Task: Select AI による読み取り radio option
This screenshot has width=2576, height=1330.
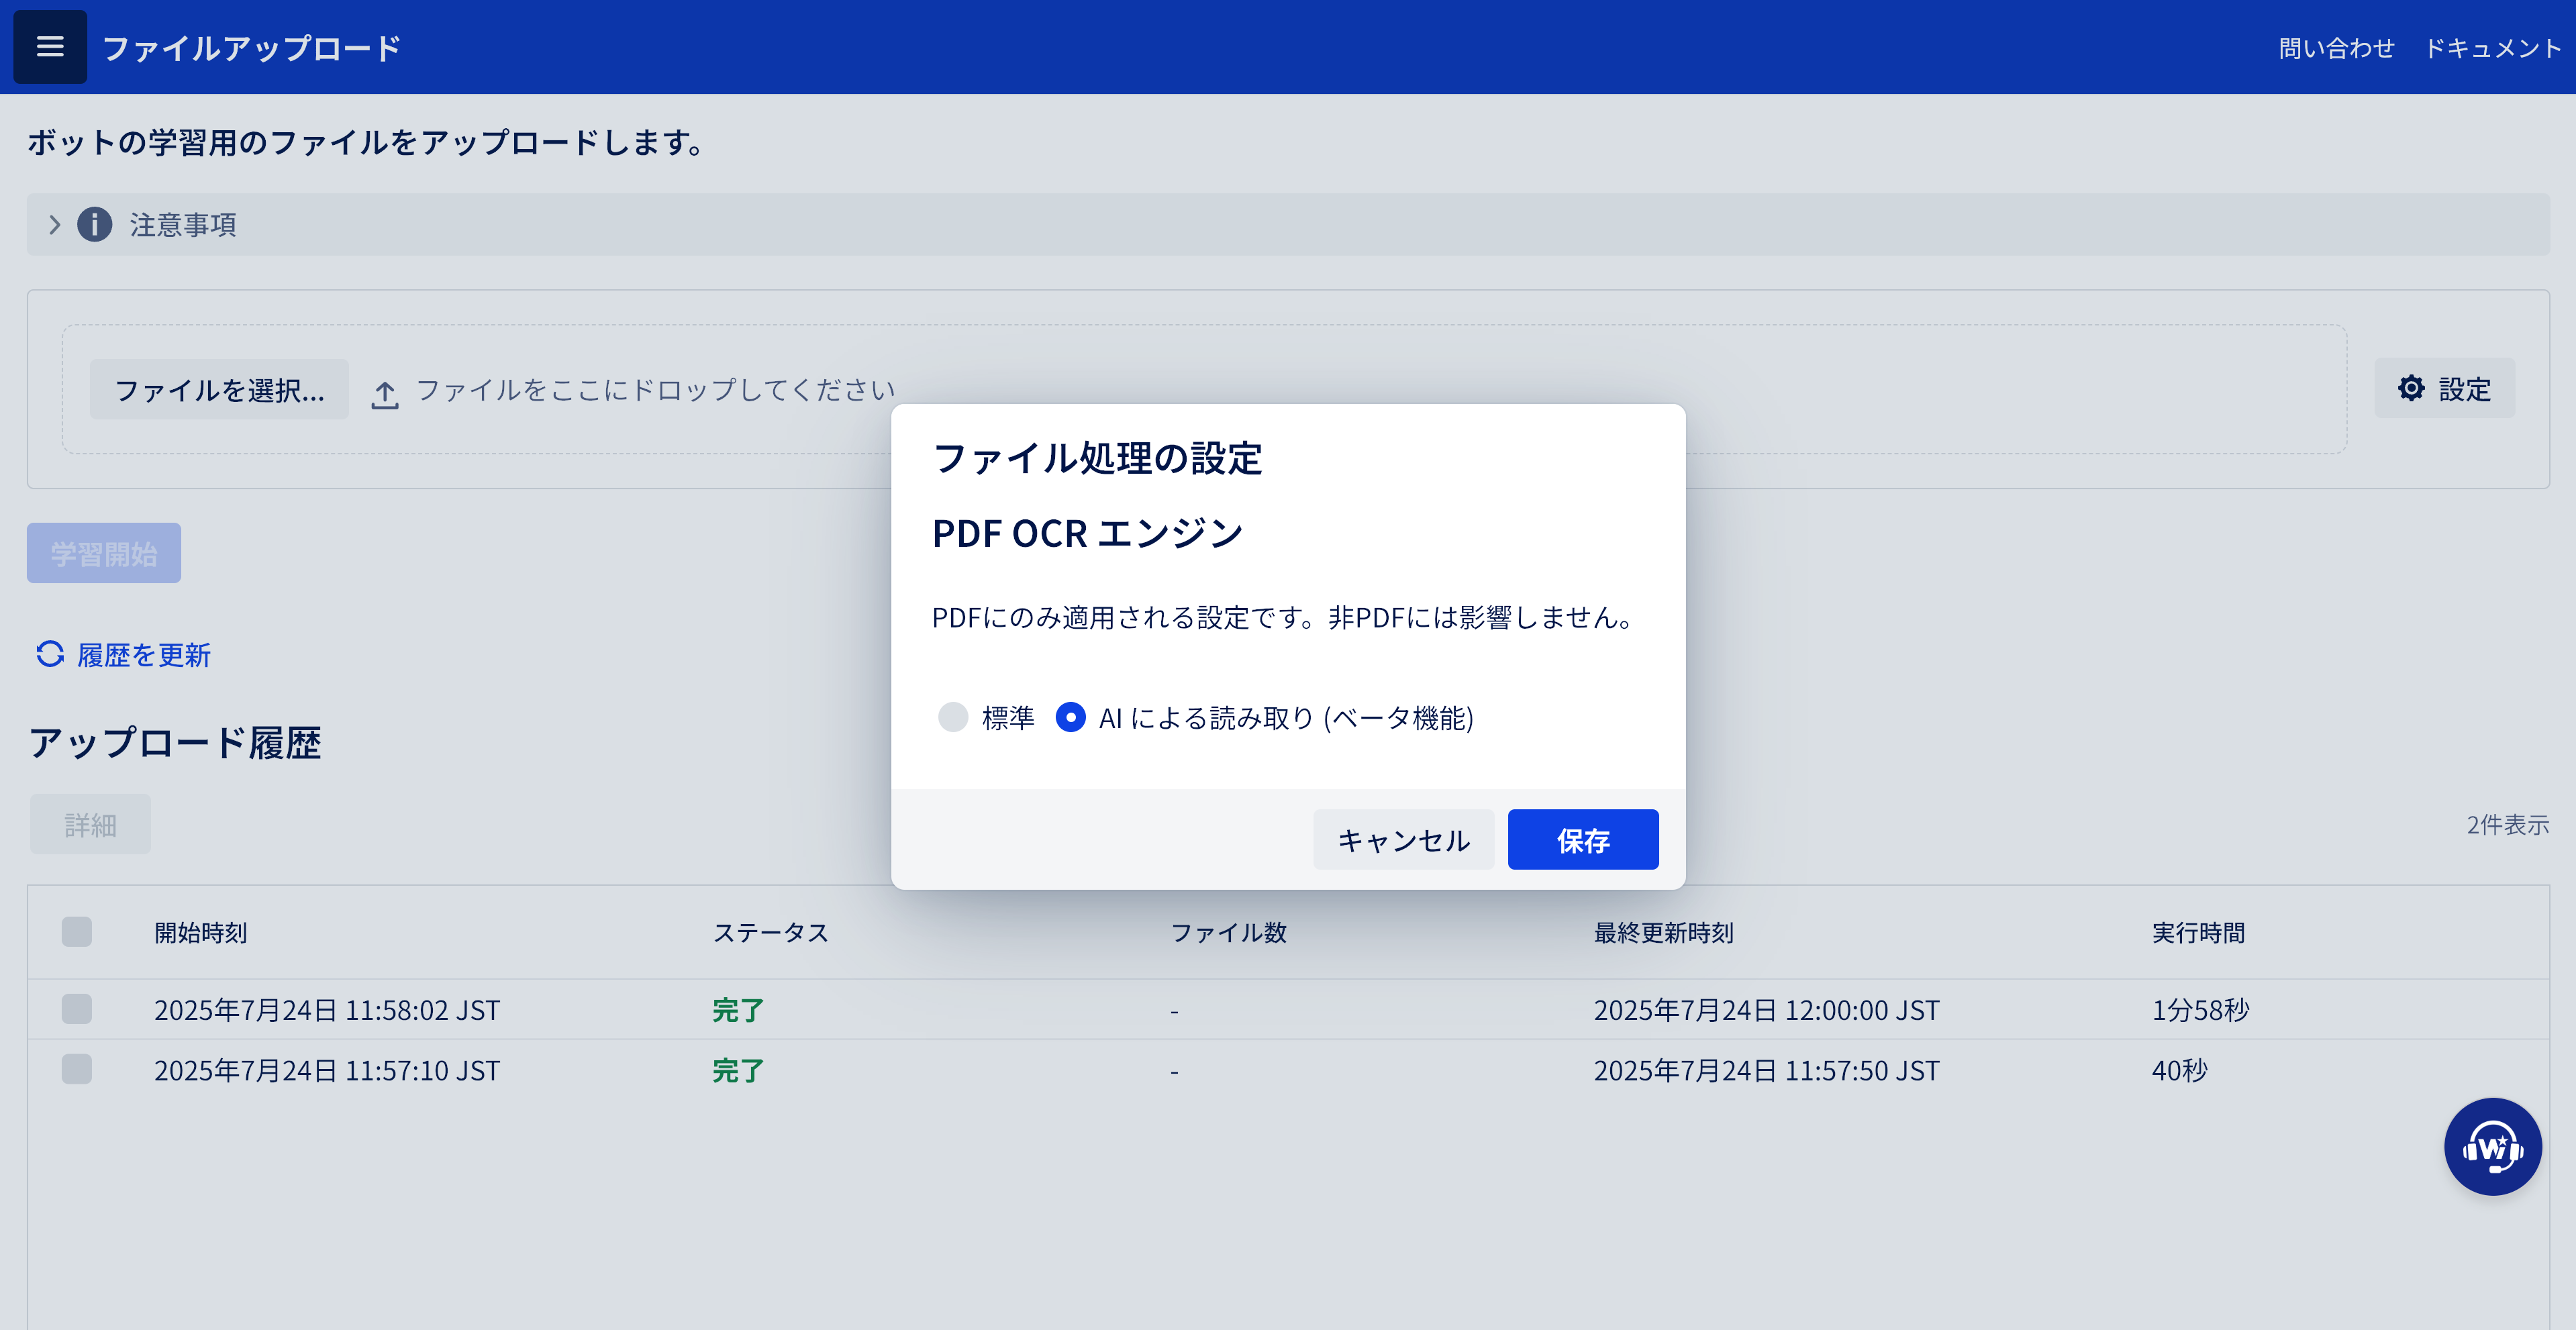Action: click(x=1070, y=717)
